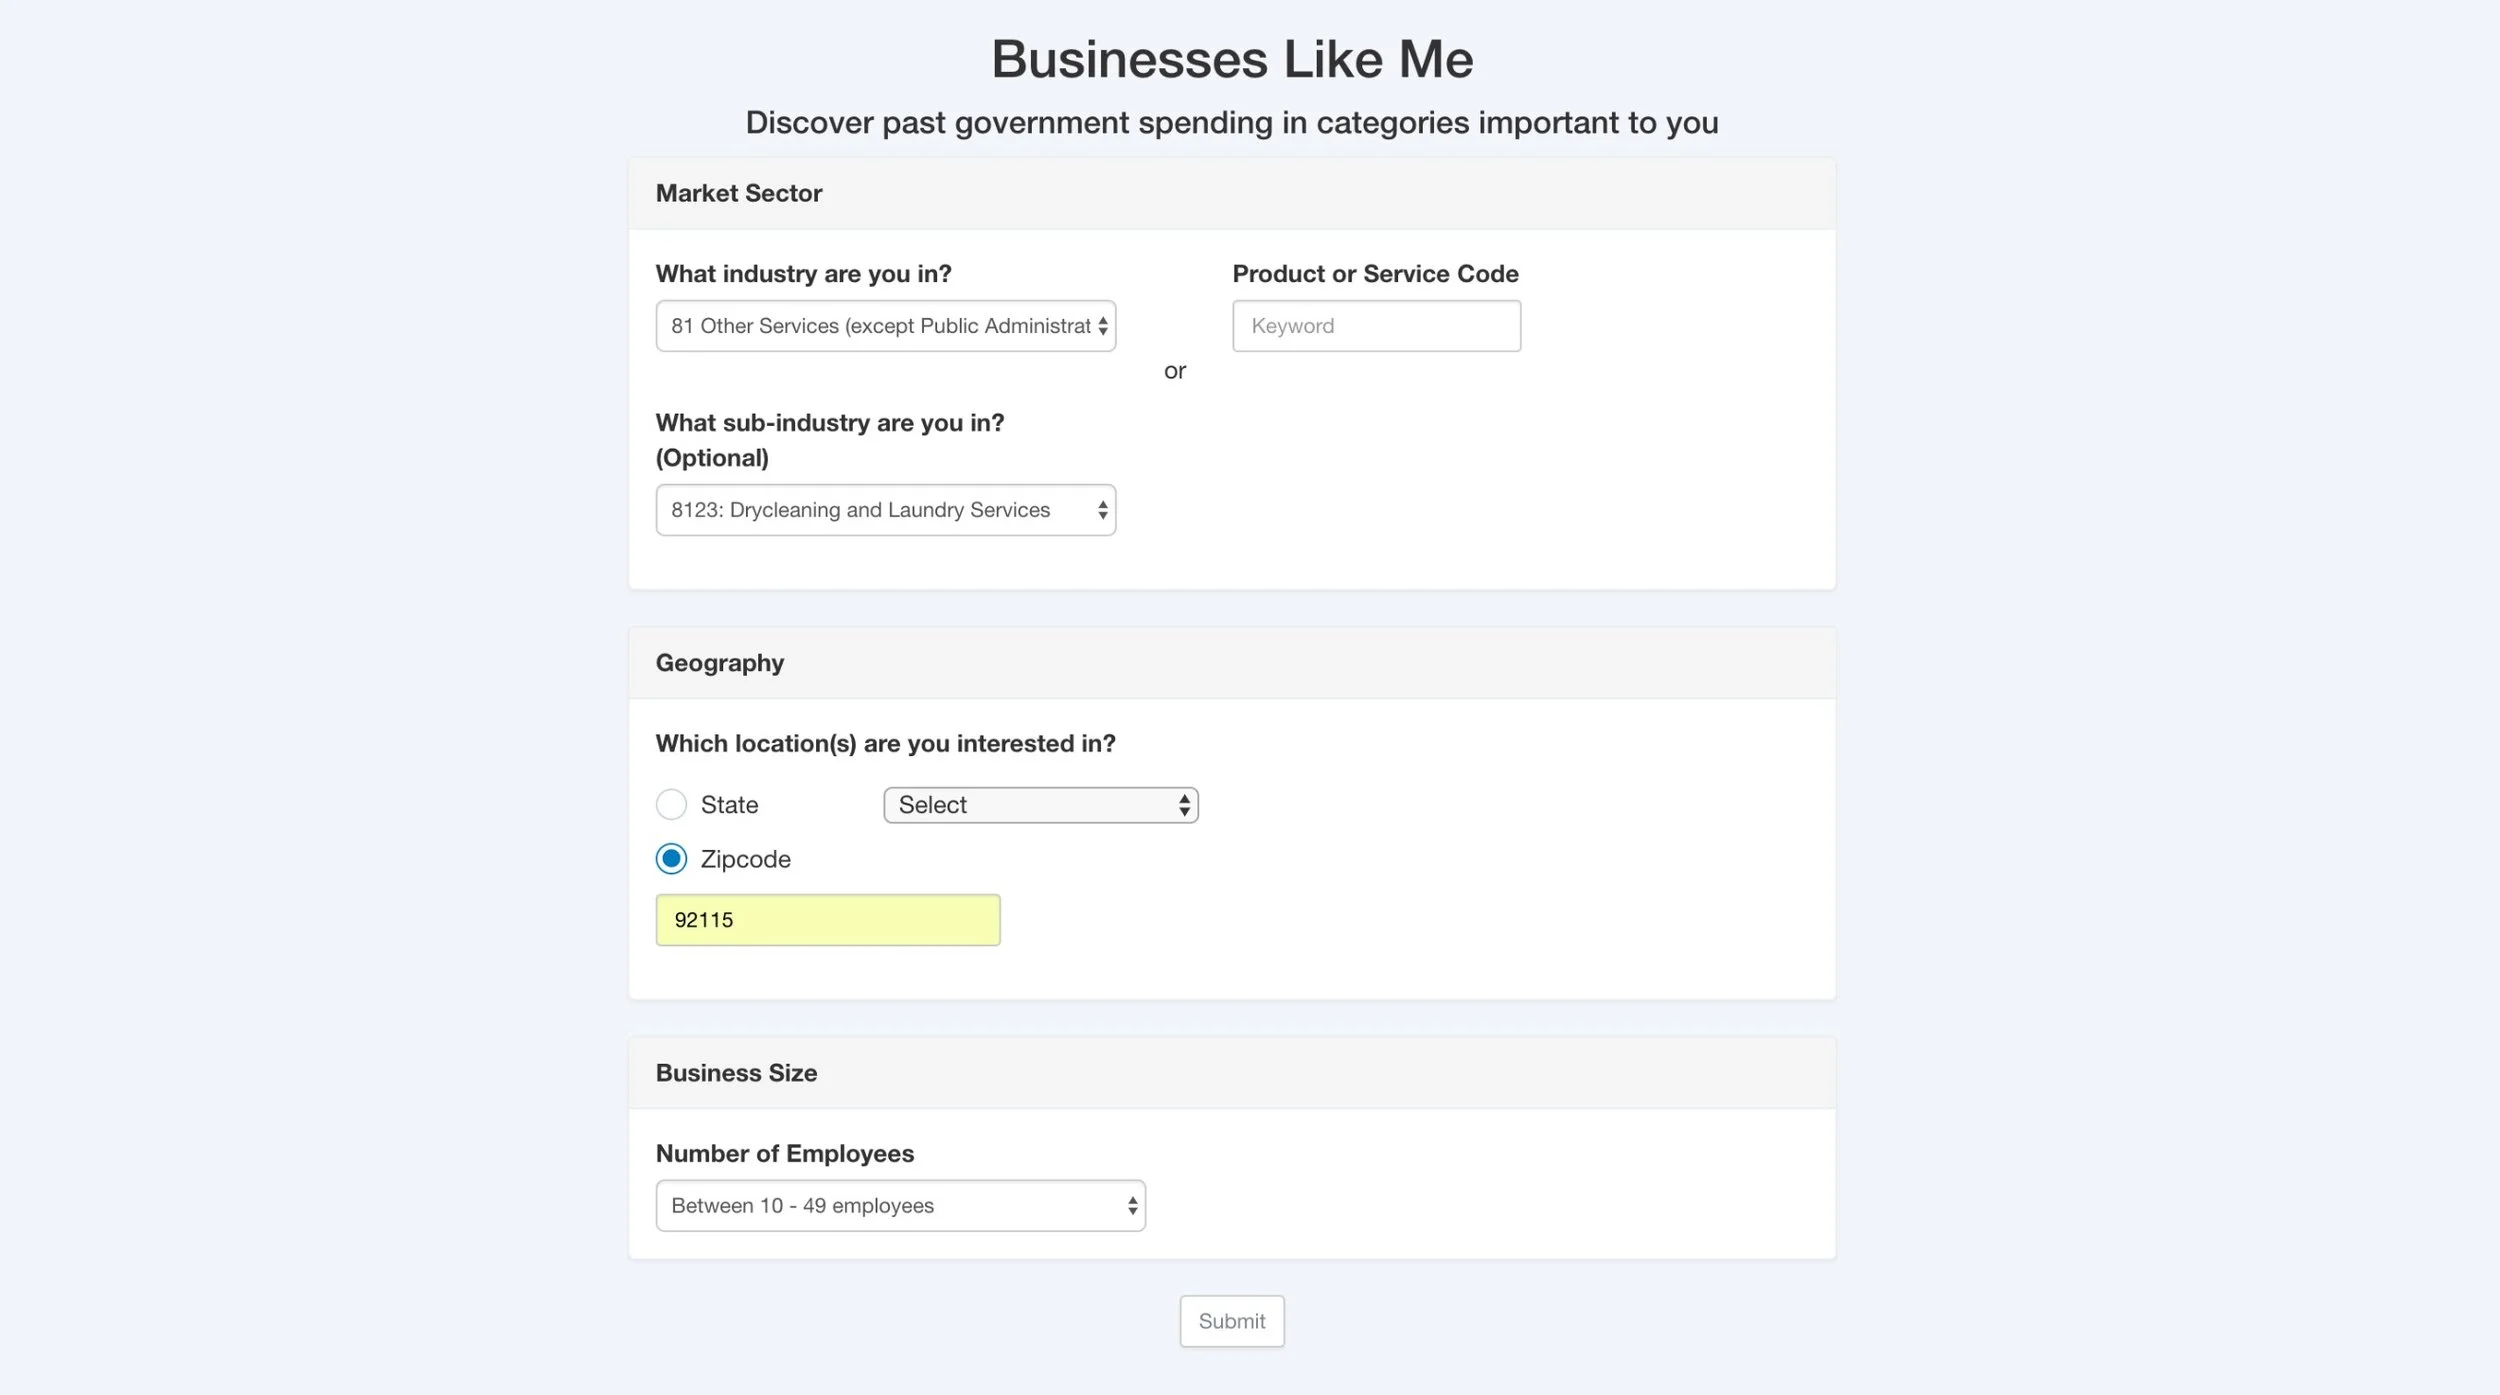Viewport: 2500px width, 1395px height.
Task: Click the State radio label text
Action: [729, 805]
